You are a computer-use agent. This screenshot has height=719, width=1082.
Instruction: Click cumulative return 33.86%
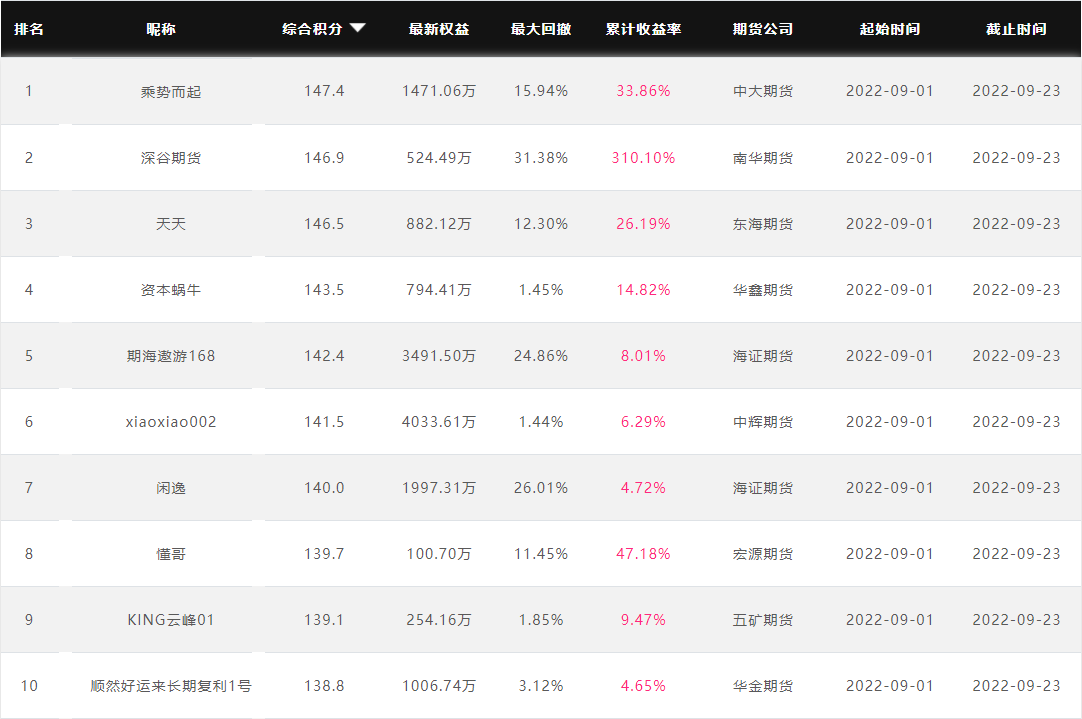pos(643,91)
